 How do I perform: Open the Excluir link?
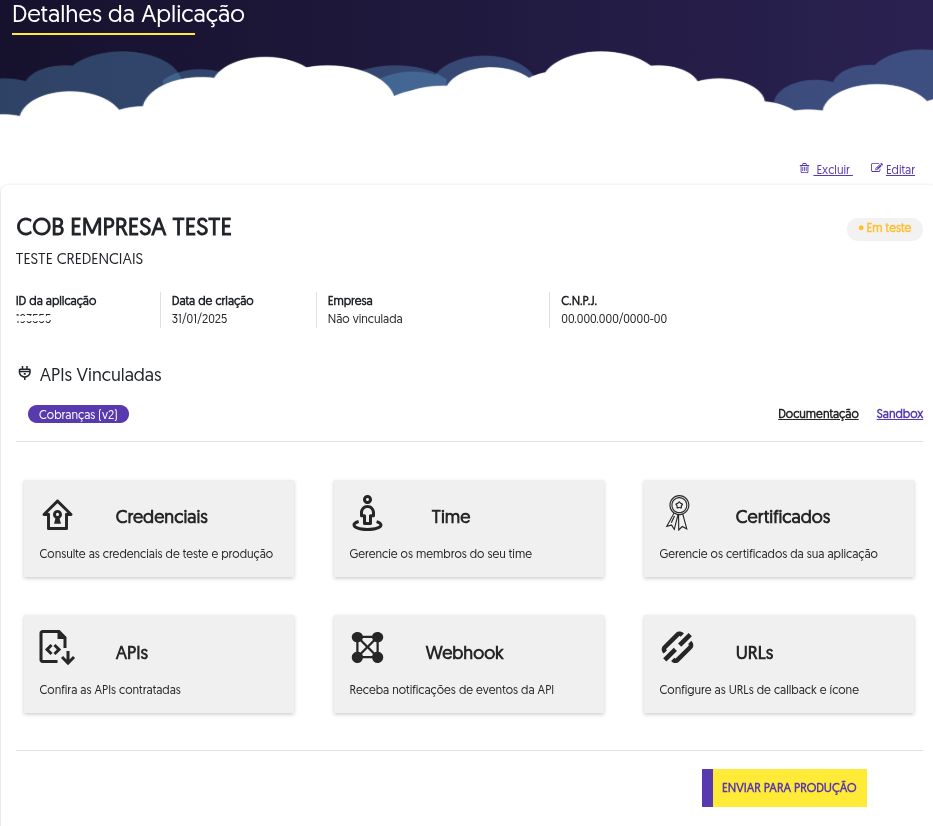pos(833,170)
